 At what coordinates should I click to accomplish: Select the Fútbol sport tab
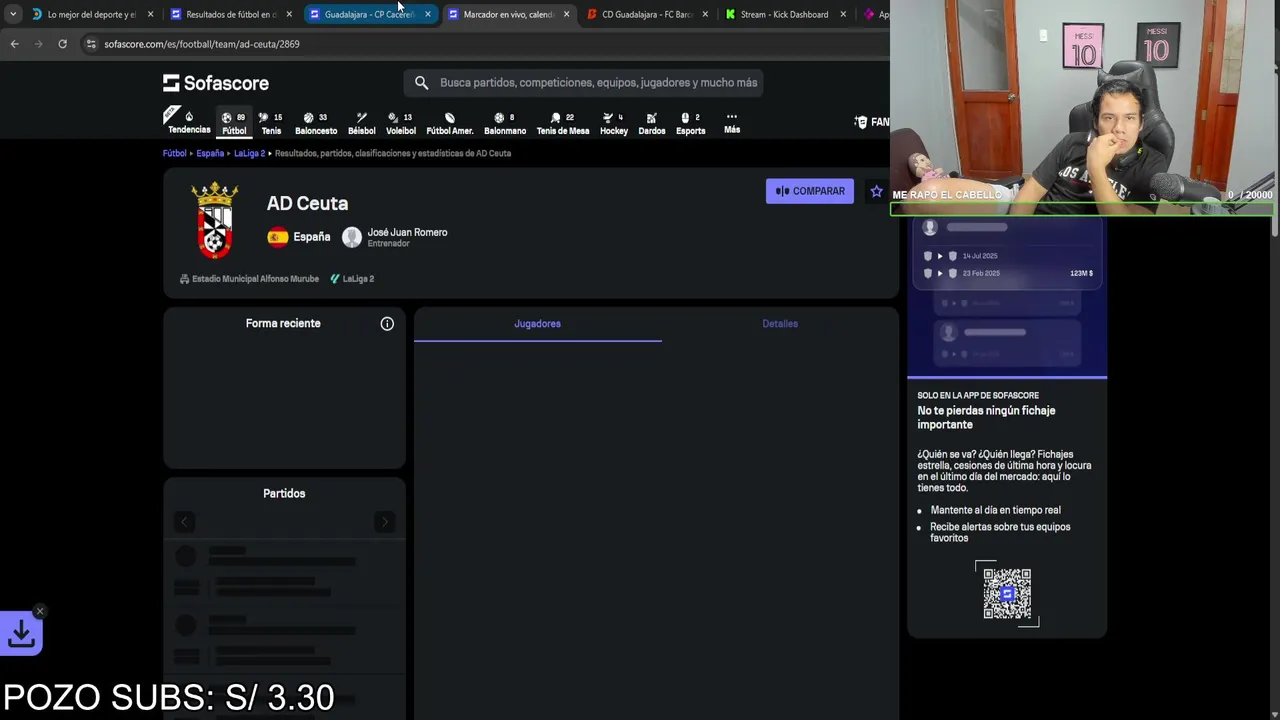[x=234, y=123]
